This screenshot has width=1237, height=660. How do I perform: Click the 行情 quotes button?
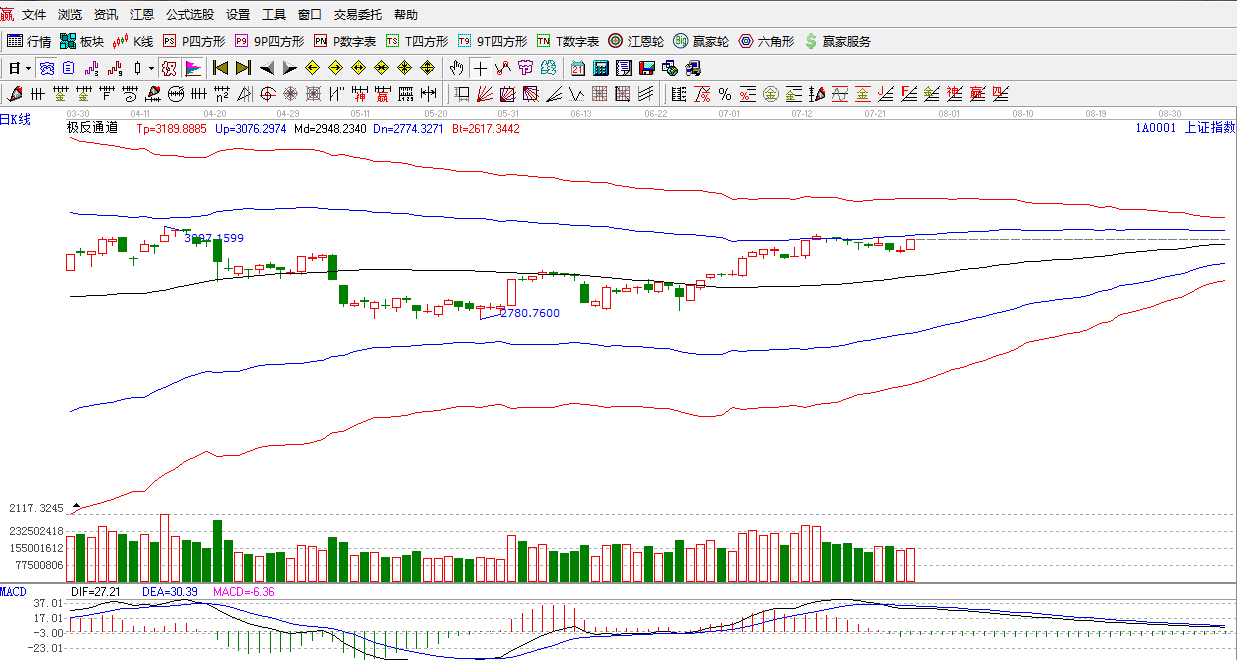[30, 41]
